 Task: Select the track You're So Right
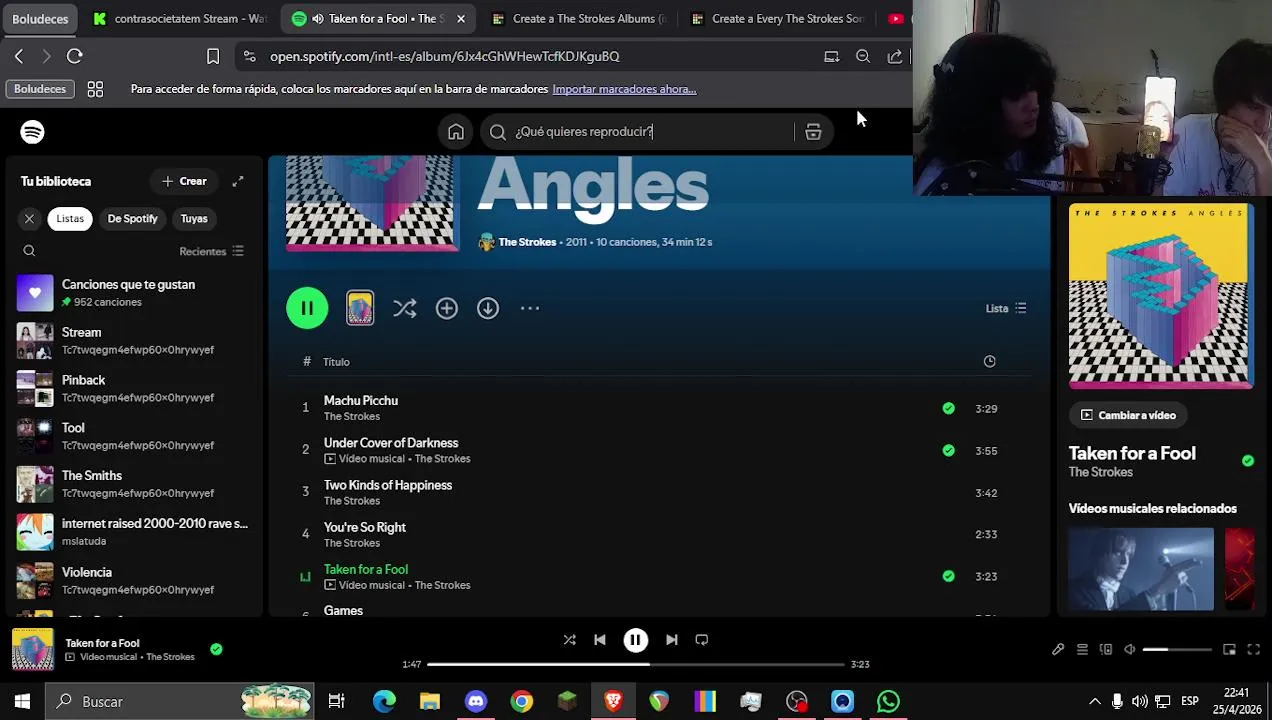point(365,527)
